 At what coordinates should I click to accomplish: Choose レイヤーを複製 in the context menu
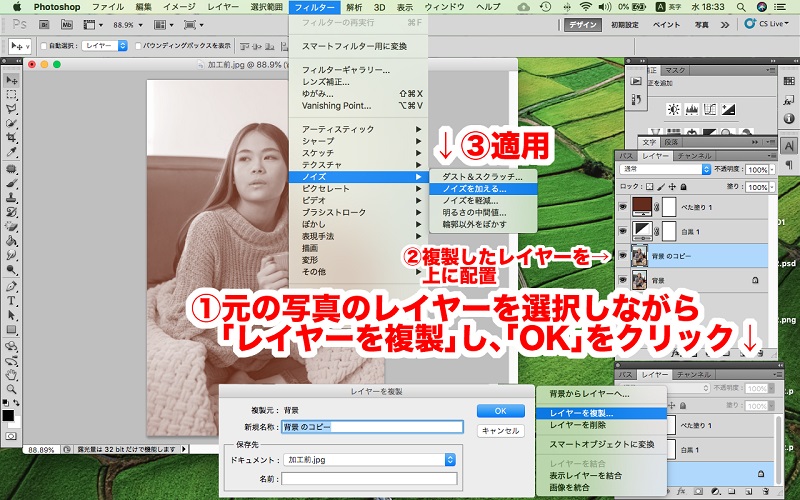(601, 413)
